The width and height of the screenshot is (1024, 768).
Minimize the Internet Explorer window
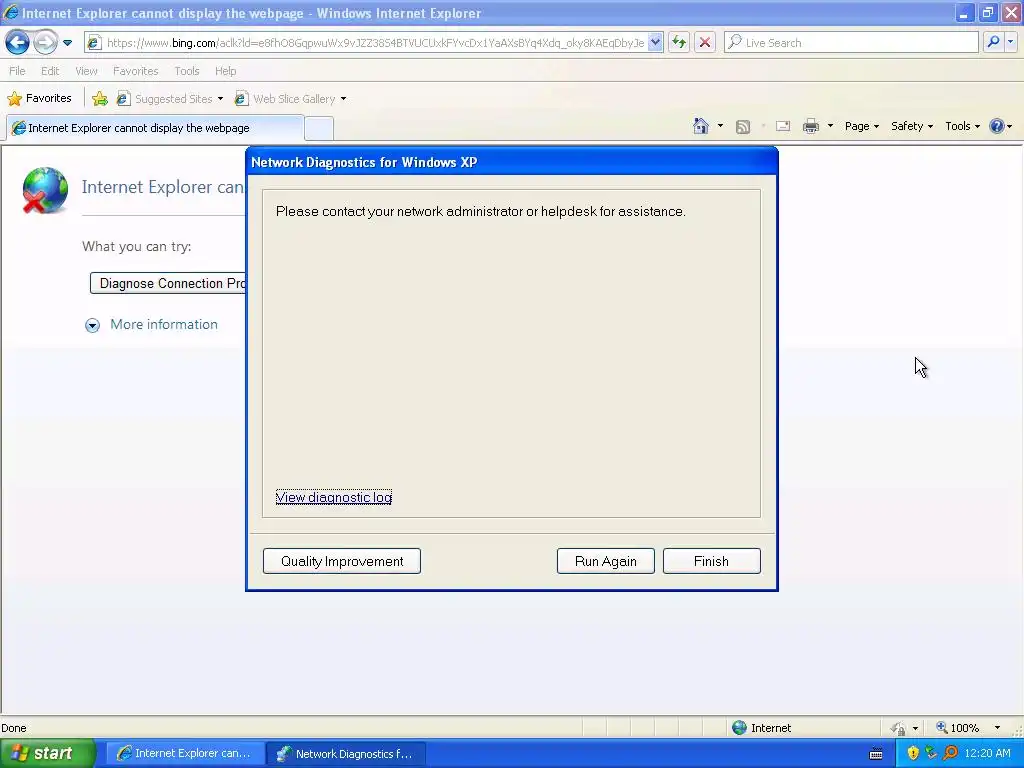pyautogui.click(x=964, y=13)
